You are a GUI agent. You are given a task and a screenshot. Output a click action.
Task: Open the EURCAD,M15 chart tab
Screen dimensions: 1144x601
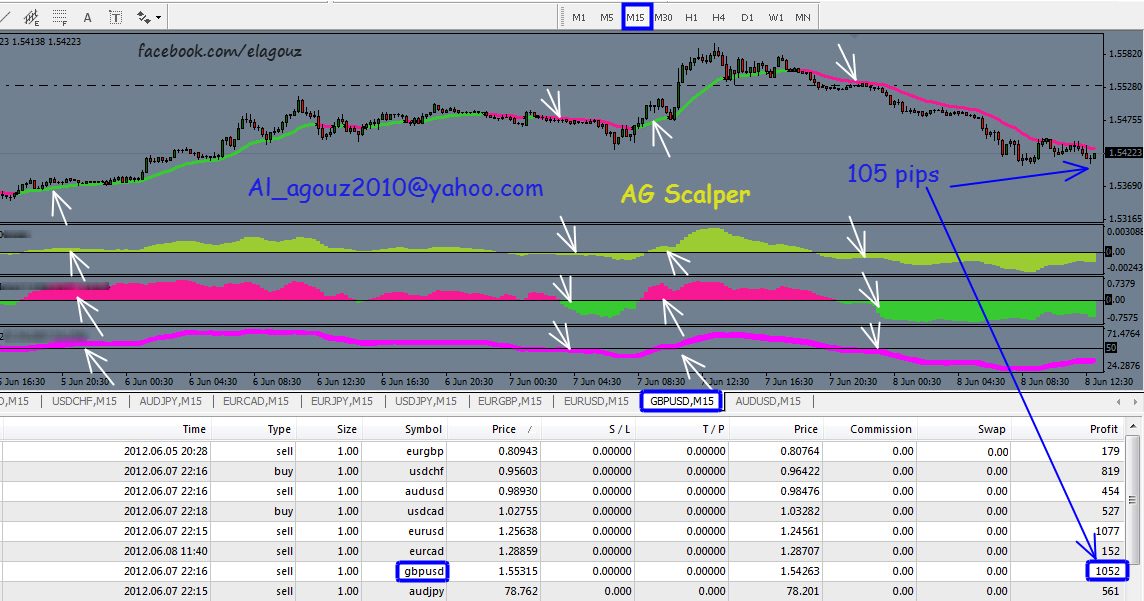[x=255, y=401]
